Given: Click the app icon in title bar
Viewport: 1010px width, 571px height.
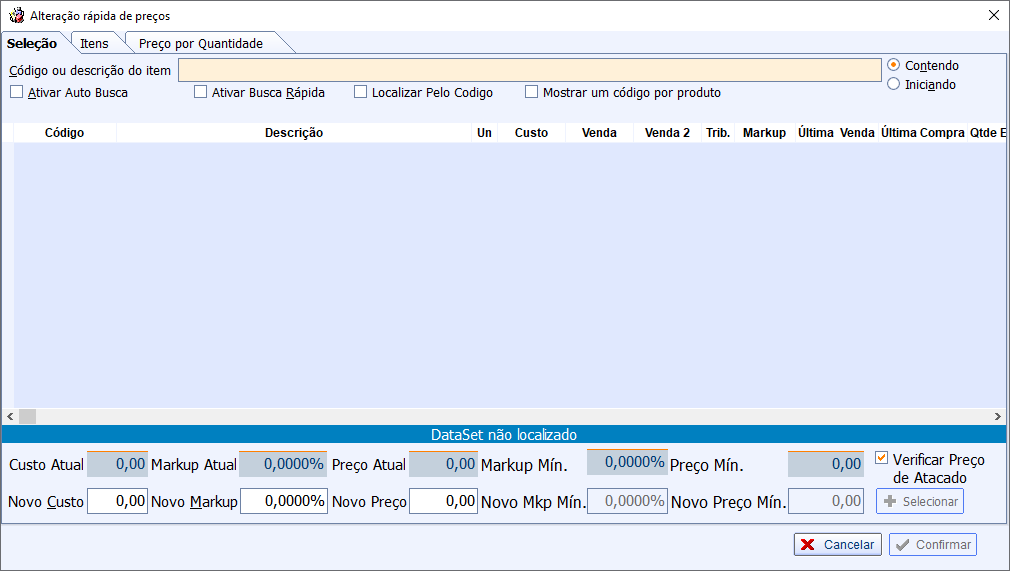Looking at the screenshot, I should (x=17, y=15).
